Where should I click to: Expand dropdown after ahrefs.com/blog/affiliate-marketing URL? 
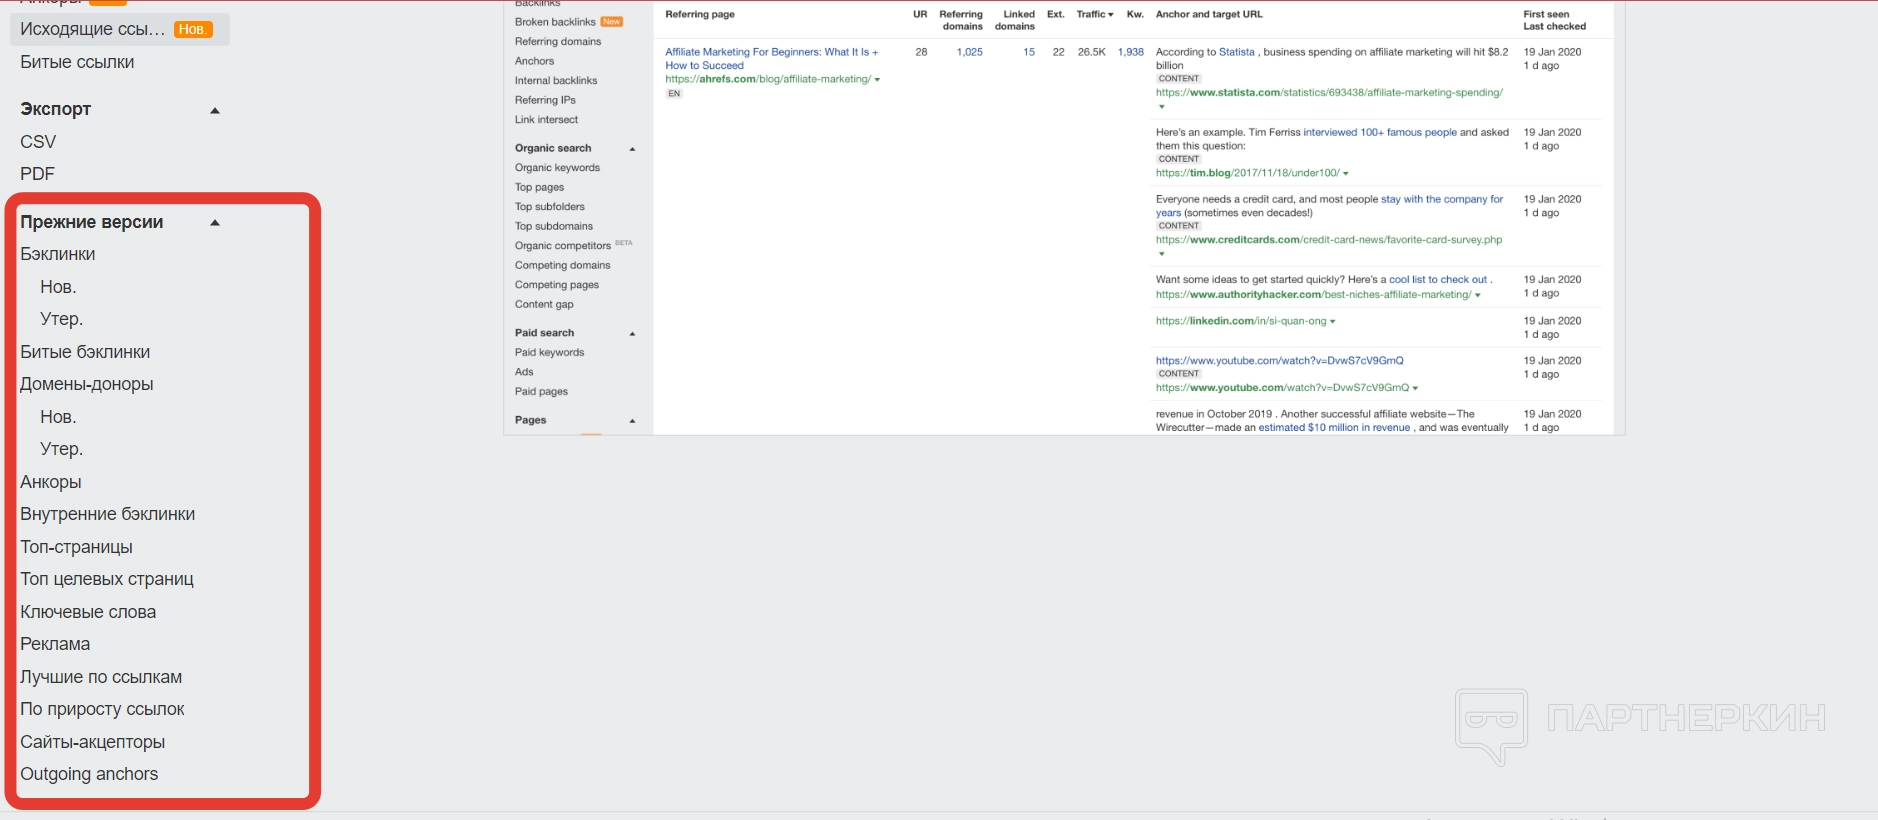click(x=877, y=80)
